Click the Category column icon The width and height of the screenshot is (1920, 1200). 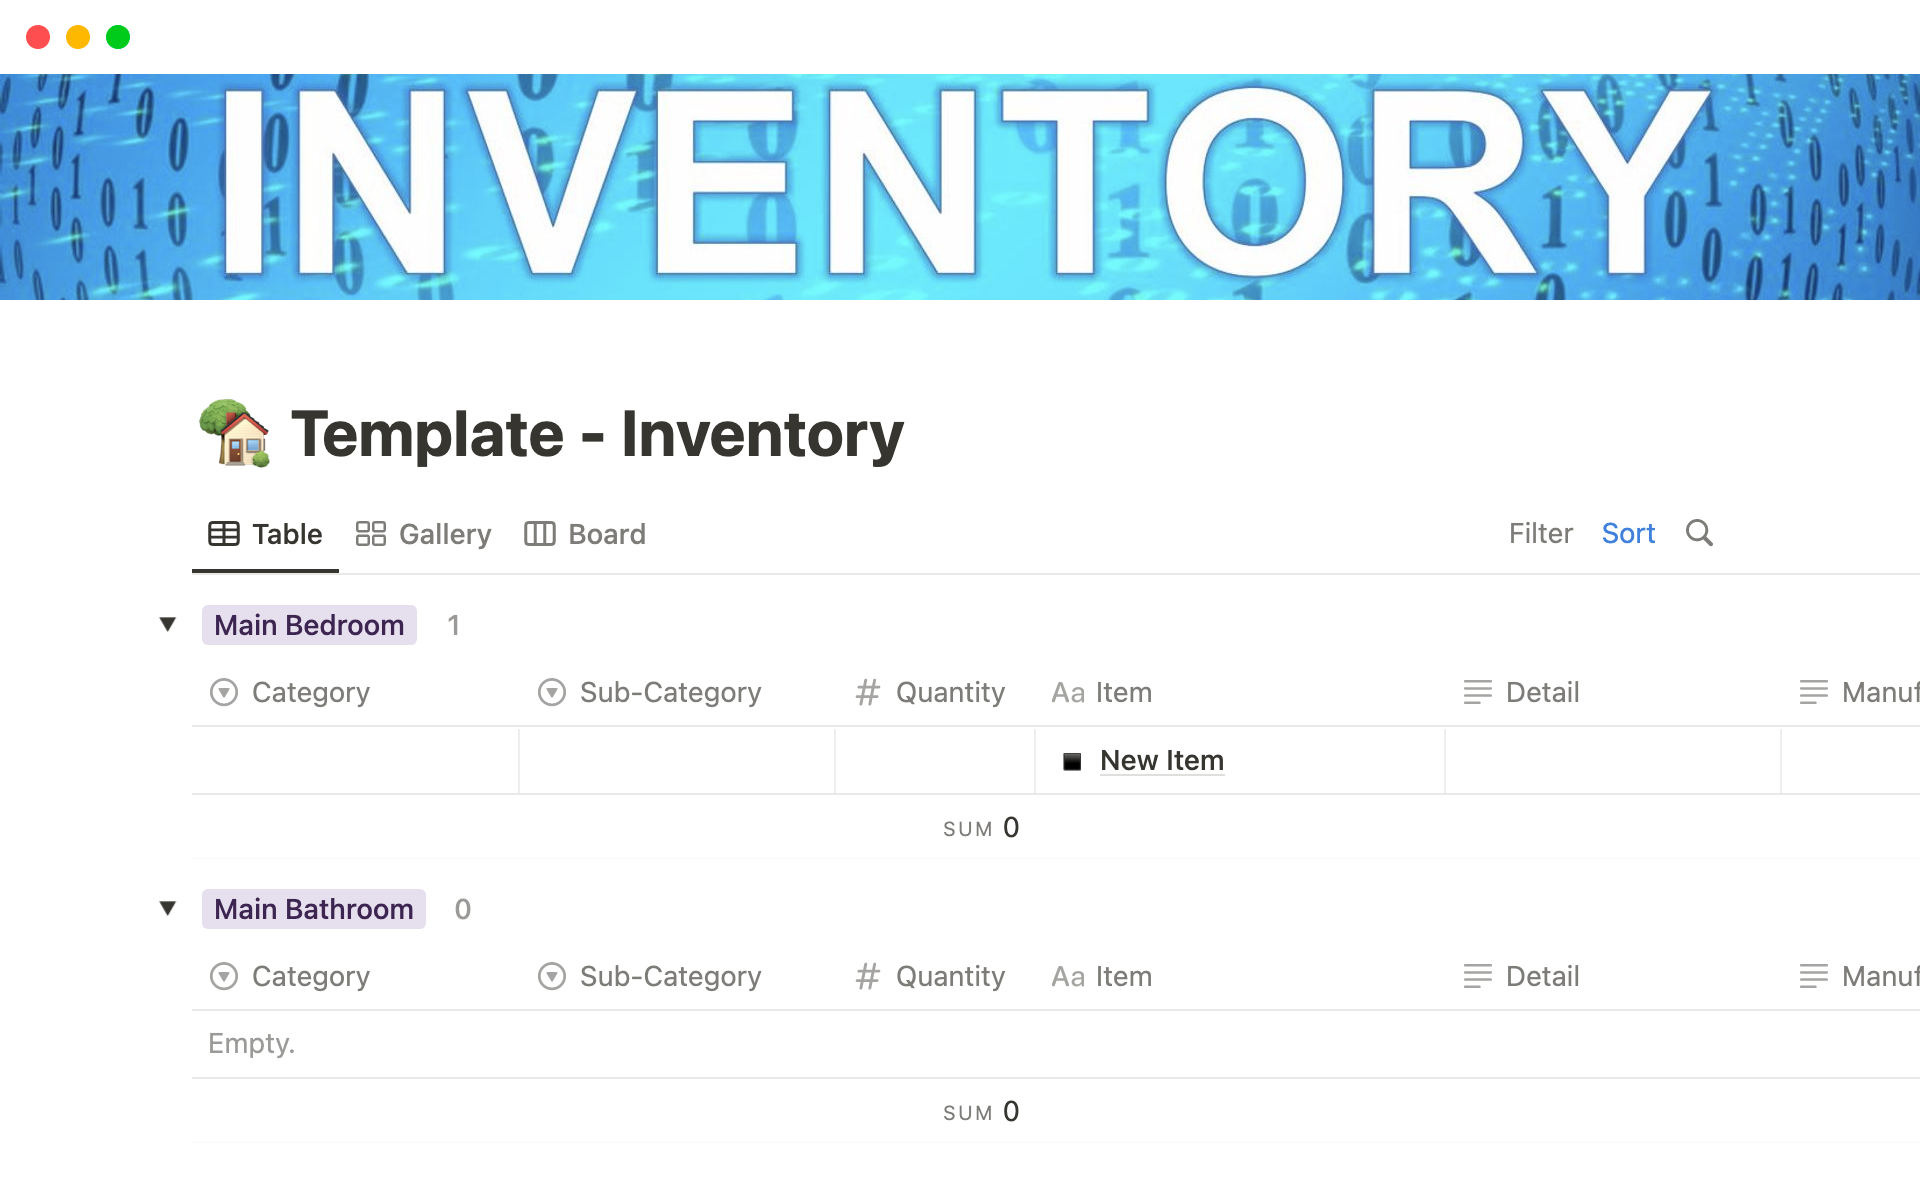(x=225, y=690)
